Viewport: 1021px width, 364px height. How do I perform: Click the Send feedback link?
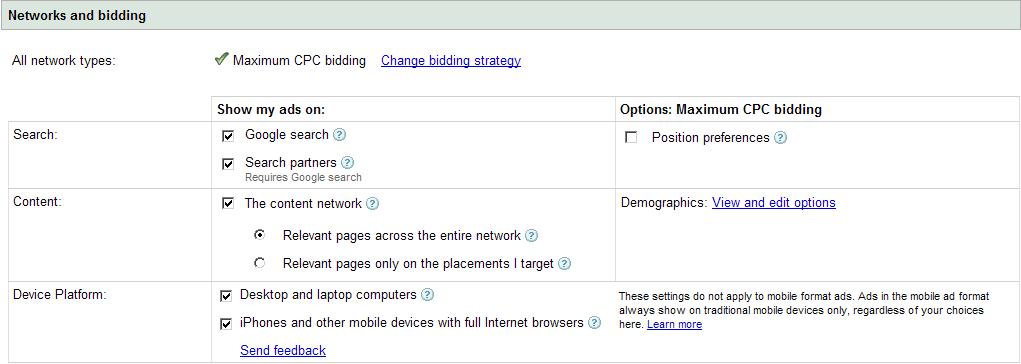tap(283, 350)
